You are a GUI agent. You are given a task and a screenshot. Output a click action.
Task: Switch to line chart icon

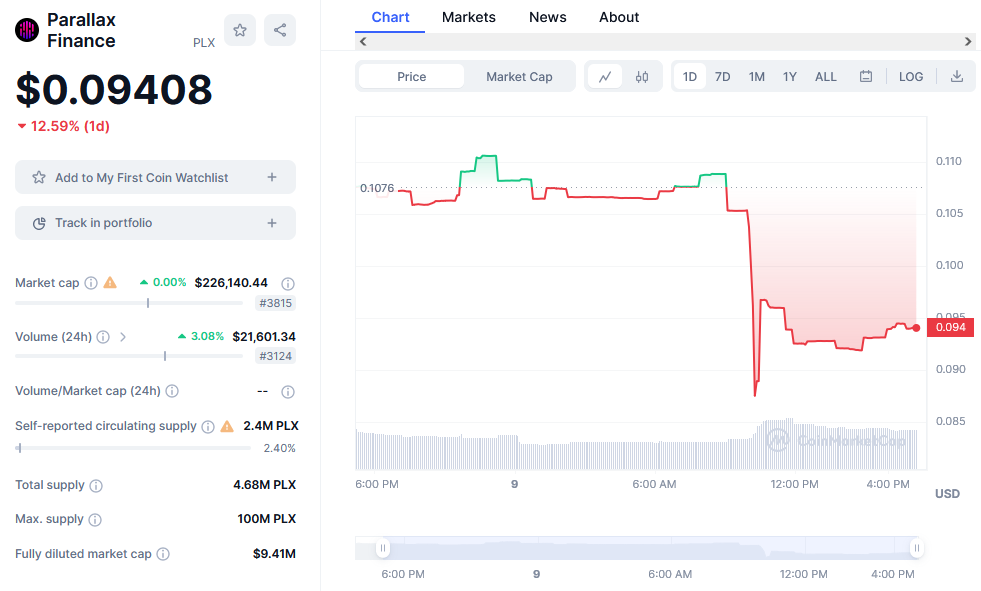point(605,77)
